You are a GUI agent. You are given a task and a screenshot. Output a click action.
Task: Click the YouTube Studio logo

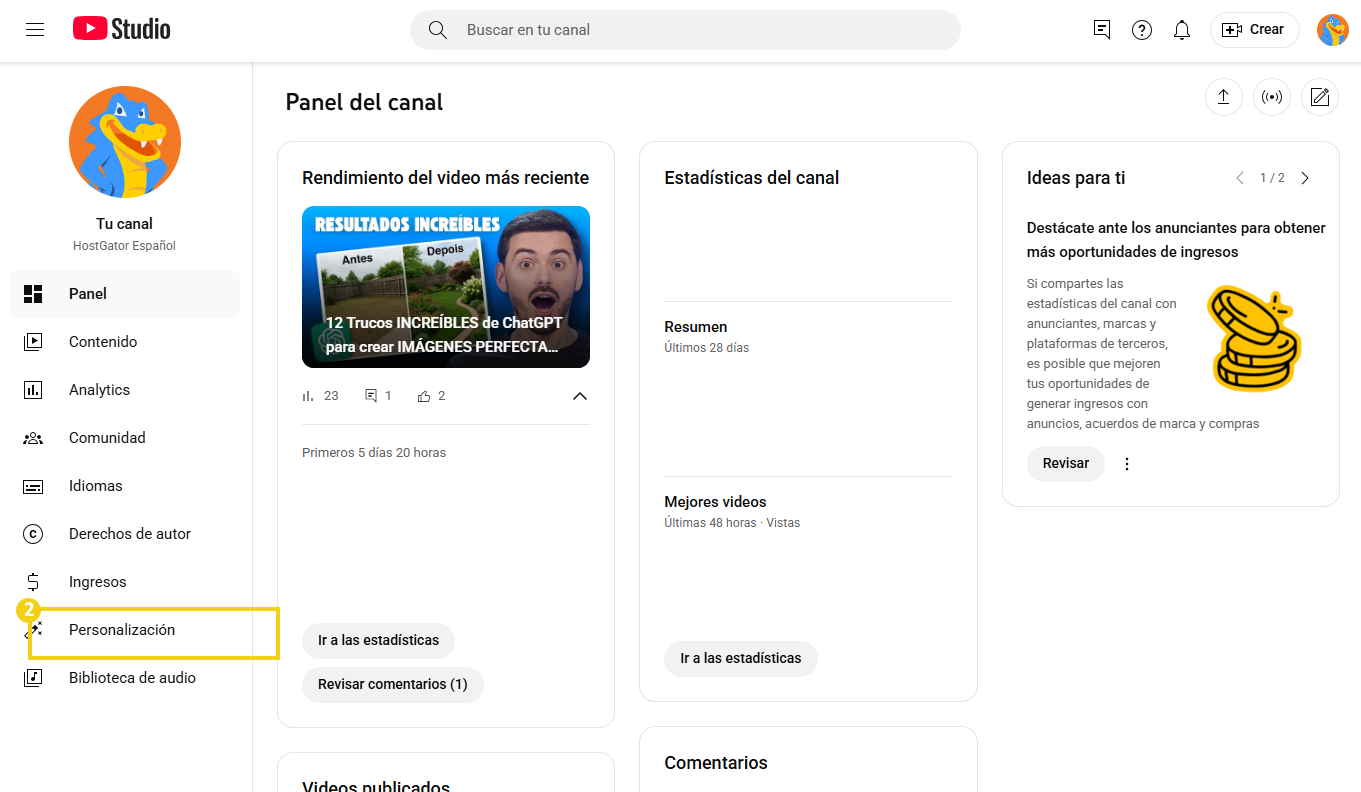120,29
